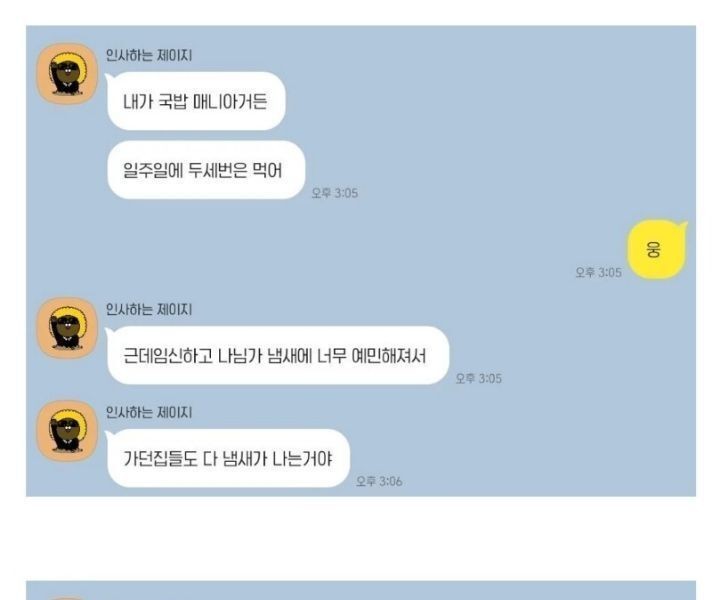Open profile avatar beside 가던집들도 message

67,431
